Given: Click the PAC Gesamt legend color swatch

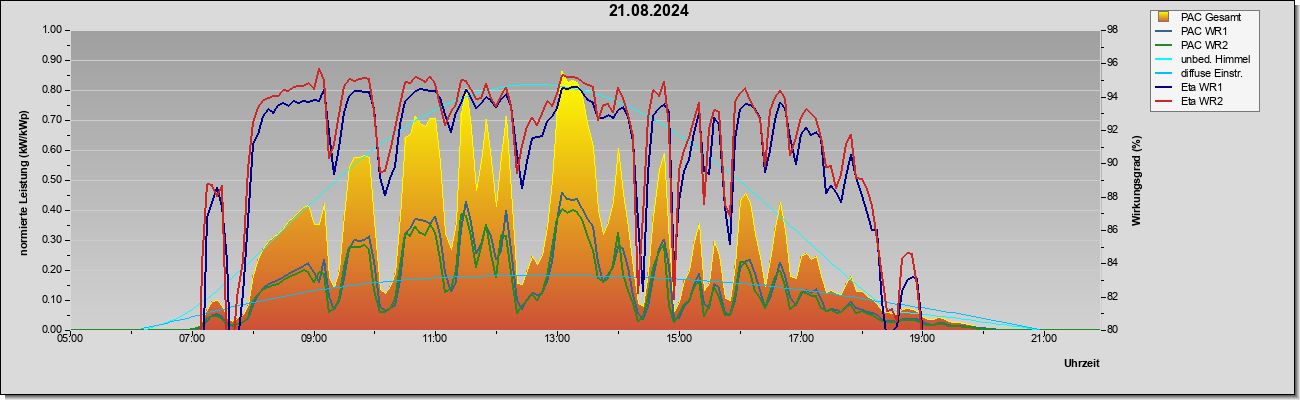Looking at the screenshot, I should tap(1164, 17).
